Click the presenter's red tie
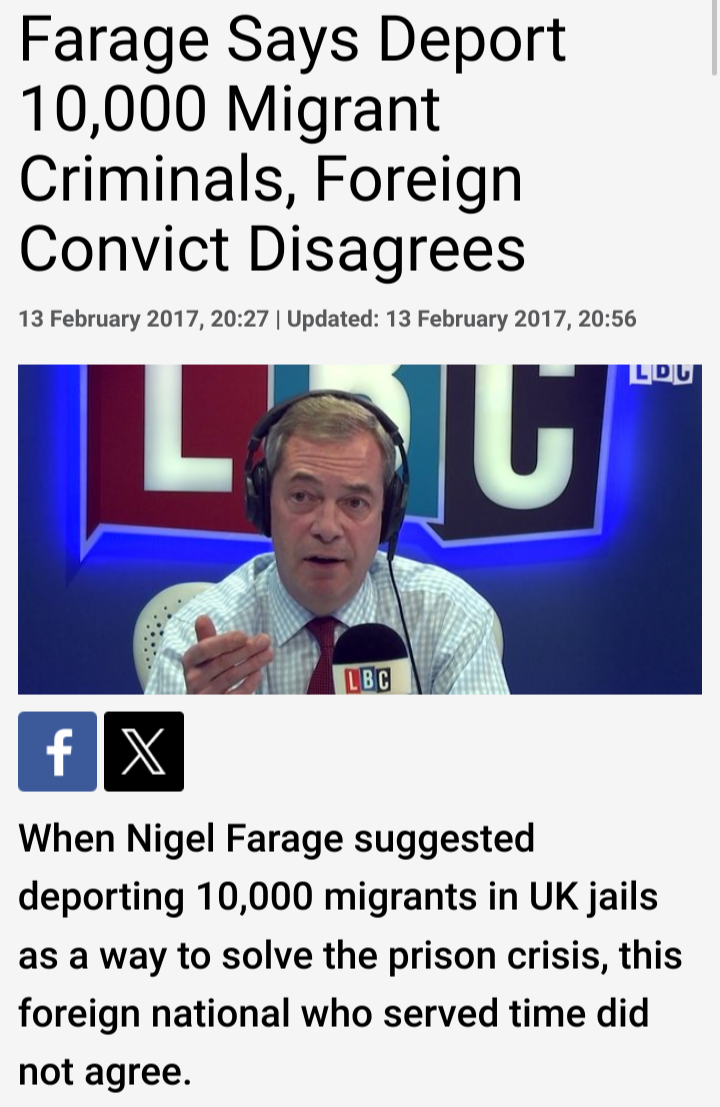720x1107 pixels. click(x=322, y=654)
